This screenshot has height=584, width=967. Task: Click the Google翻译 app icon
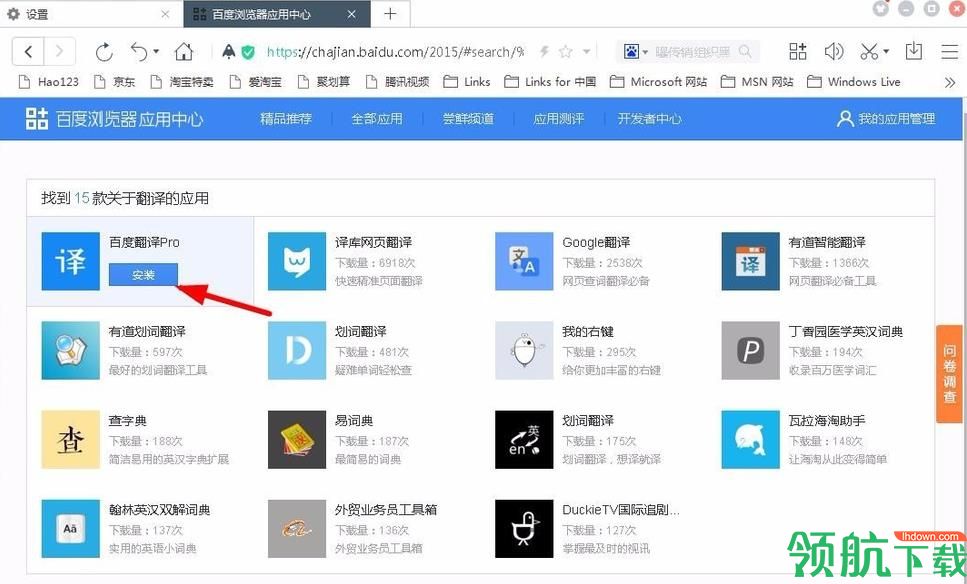[524, 261]
